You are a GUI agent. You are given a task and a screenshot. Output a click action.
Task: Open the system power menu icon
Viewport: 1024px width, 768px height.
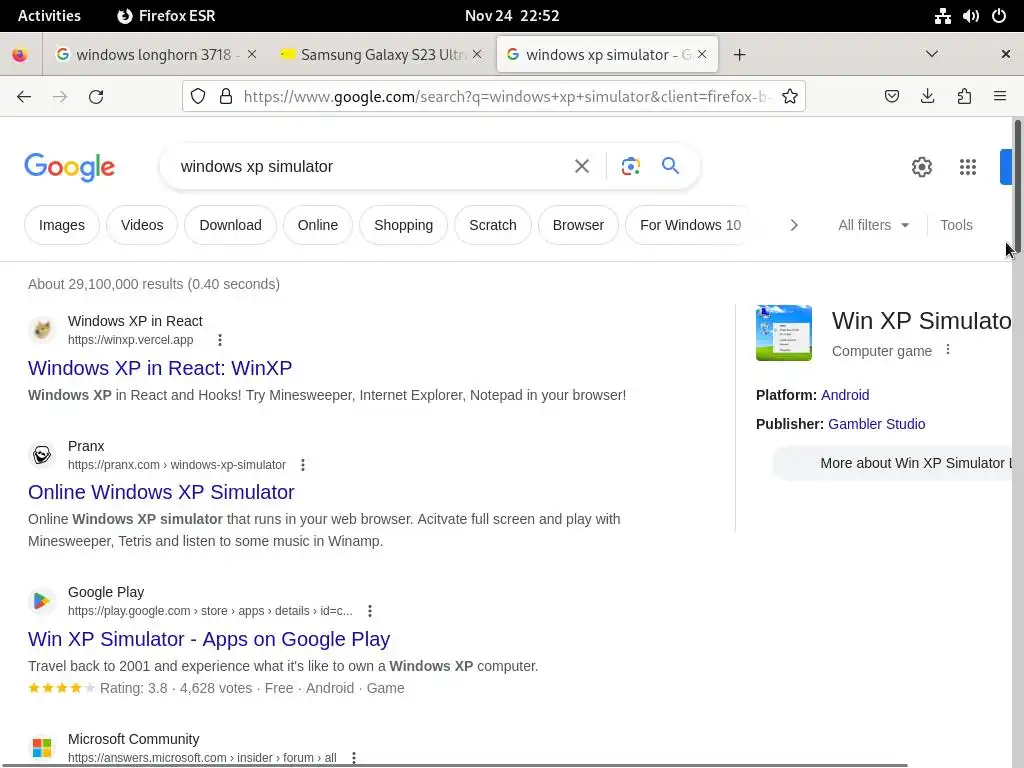point(999,16)
